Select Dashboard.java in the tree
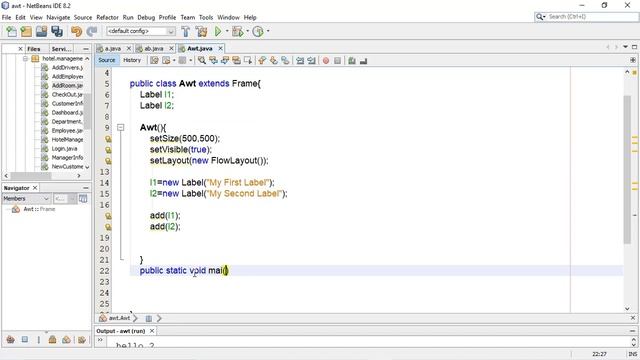This screenshot has height=360, width=640. 67,113
